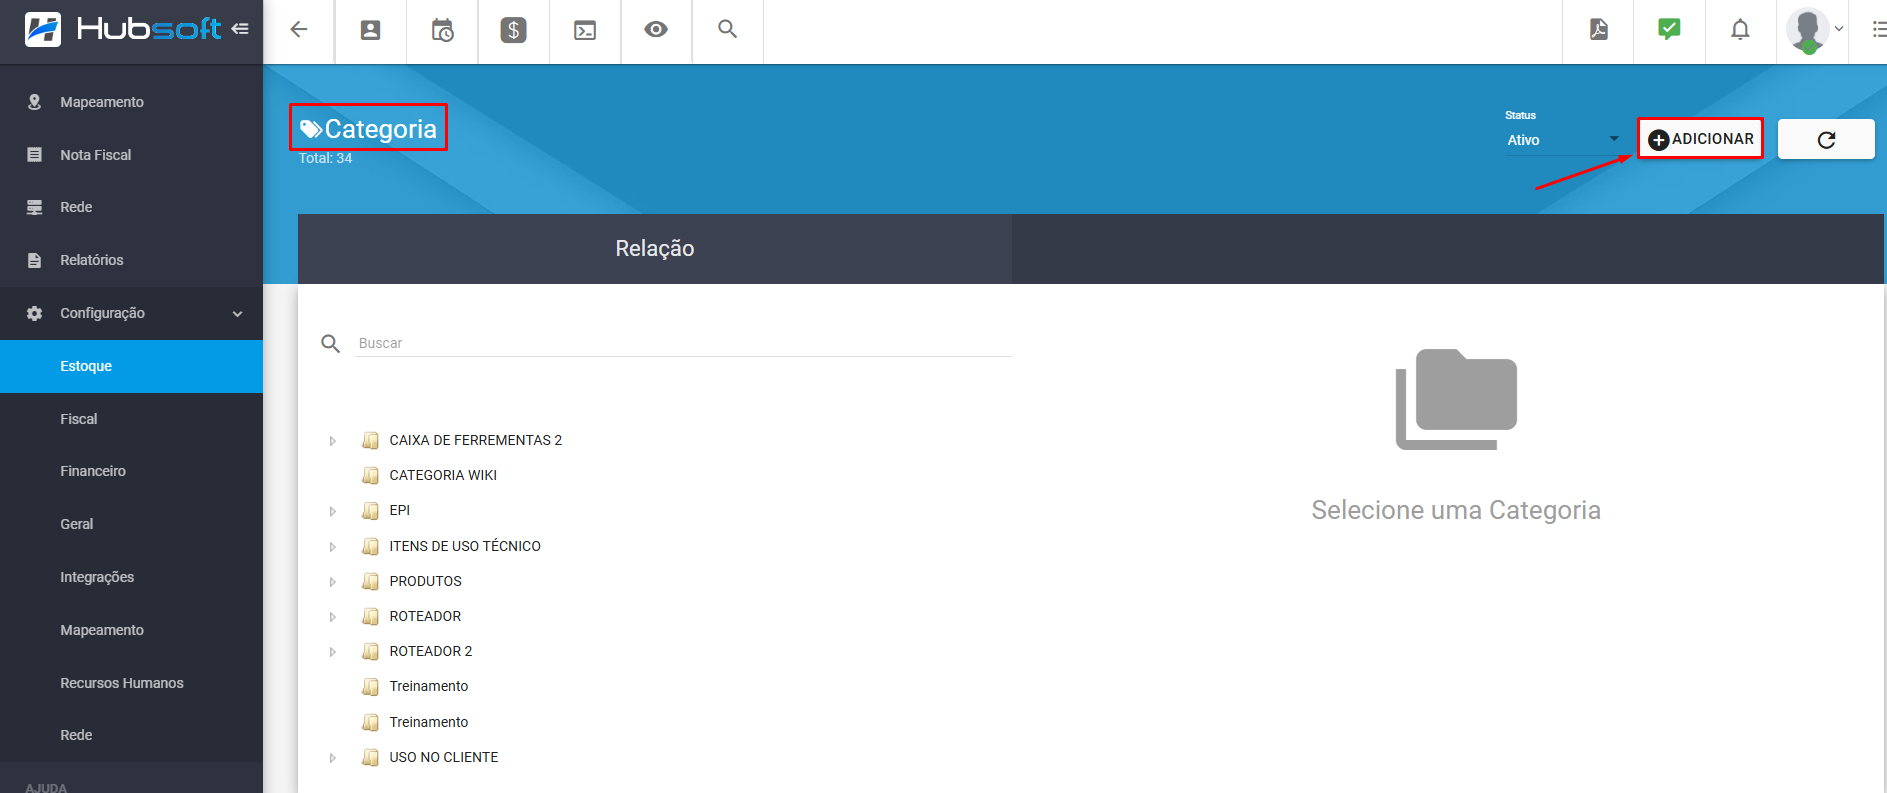This screenshot has width=1887, height=793.
Task: Open the search magnifier in top toolbar
Action: 728,30
